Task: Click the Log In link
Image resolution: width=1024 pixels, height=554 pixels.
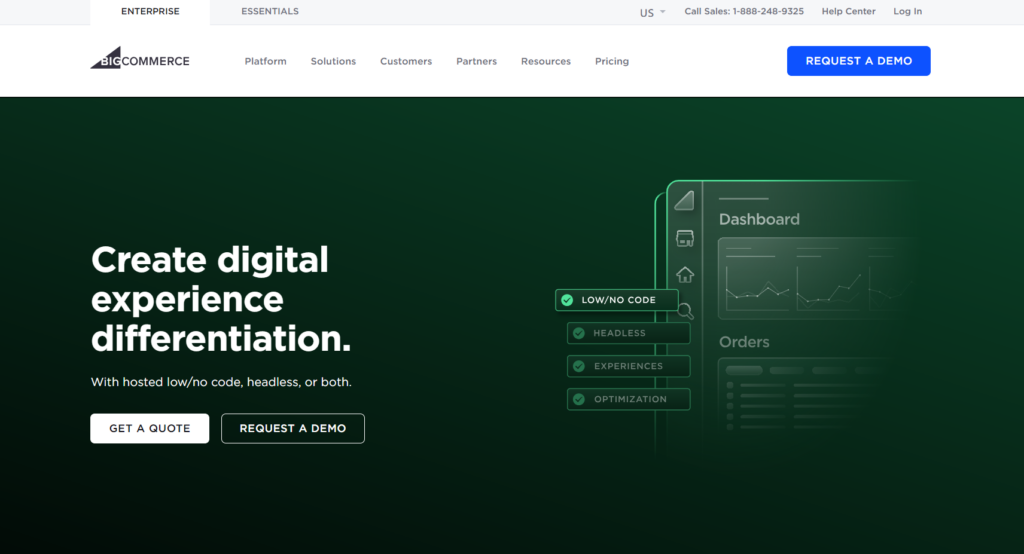Action: [x=907, y=11]
